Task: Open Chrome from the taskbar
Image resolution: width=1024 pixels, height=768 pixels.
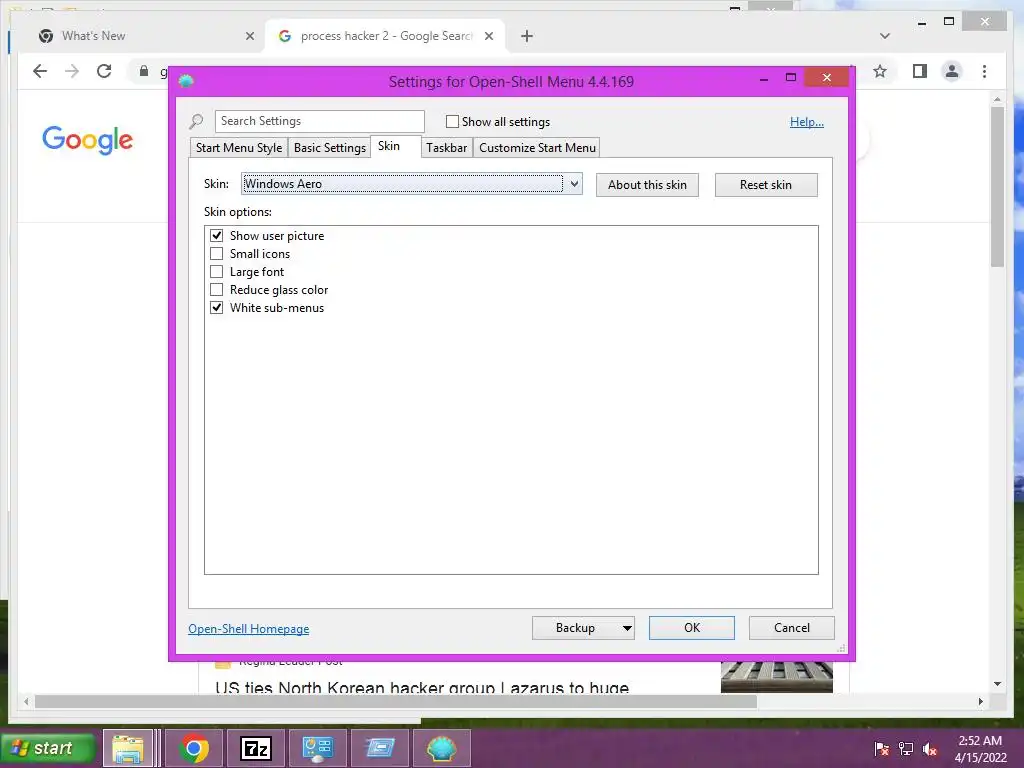Action: click(x=194, y=748)
